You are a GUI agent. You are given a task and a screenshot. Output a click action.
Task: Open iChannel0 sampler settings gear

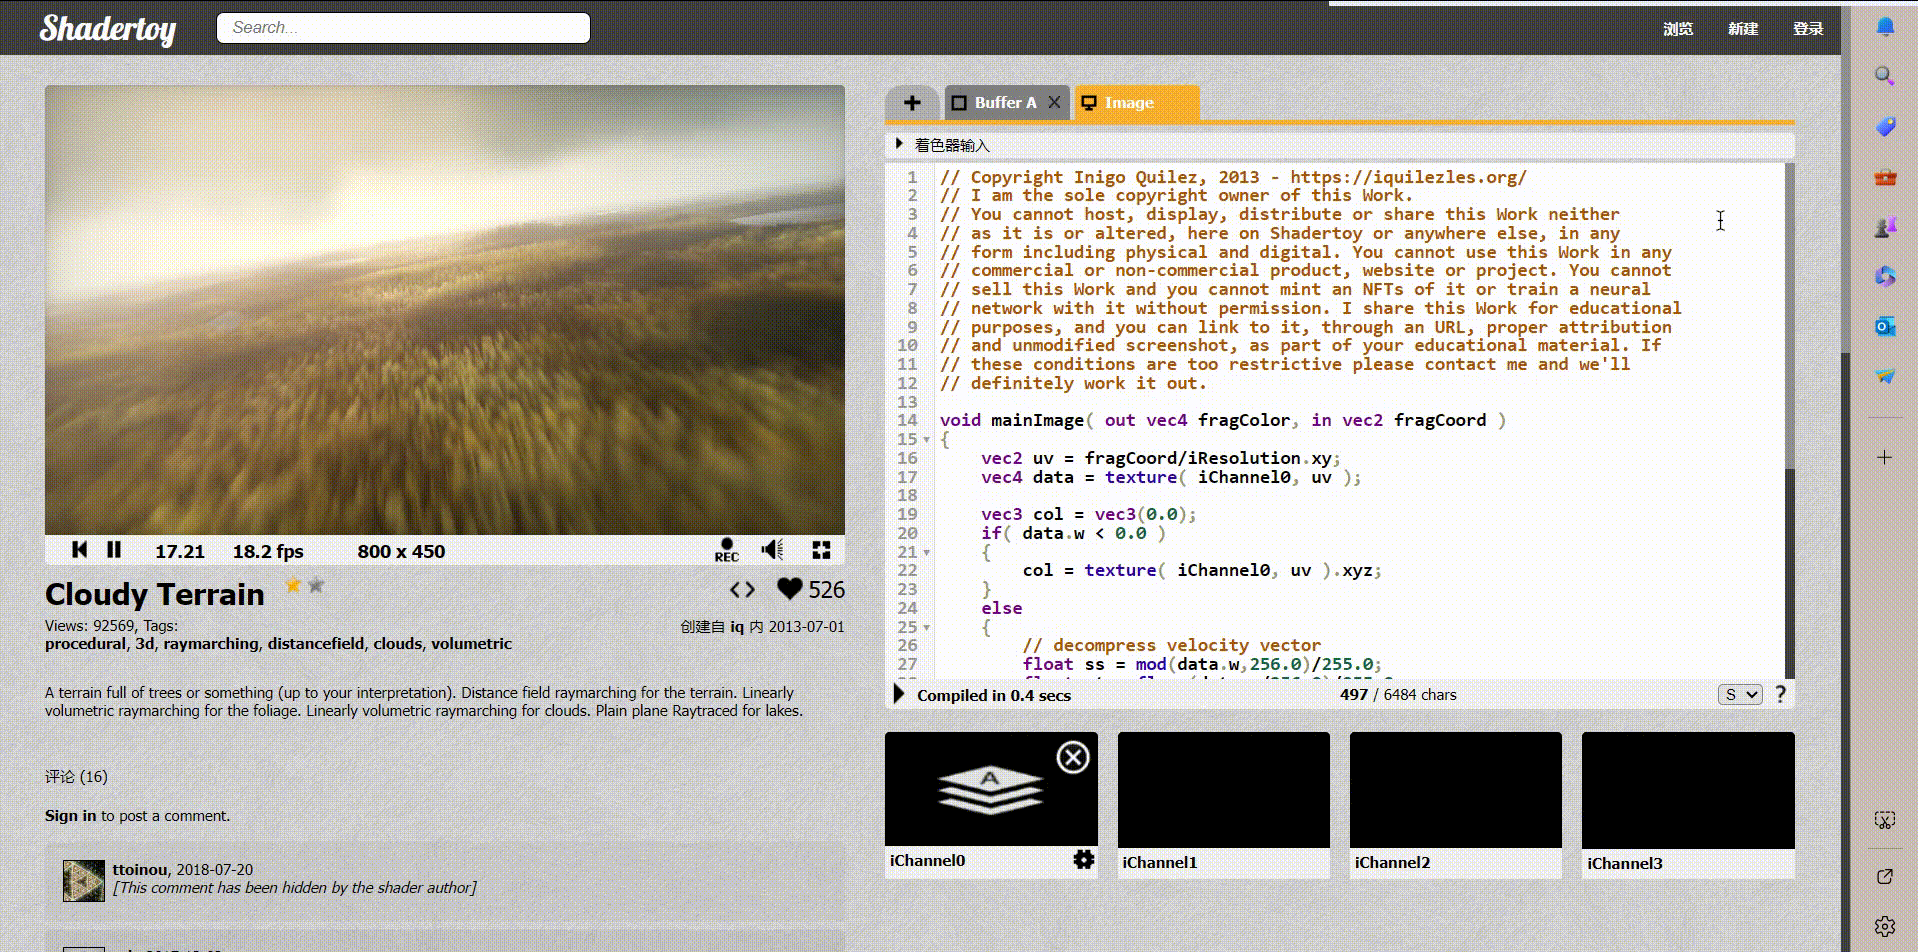click(1083, 860)
